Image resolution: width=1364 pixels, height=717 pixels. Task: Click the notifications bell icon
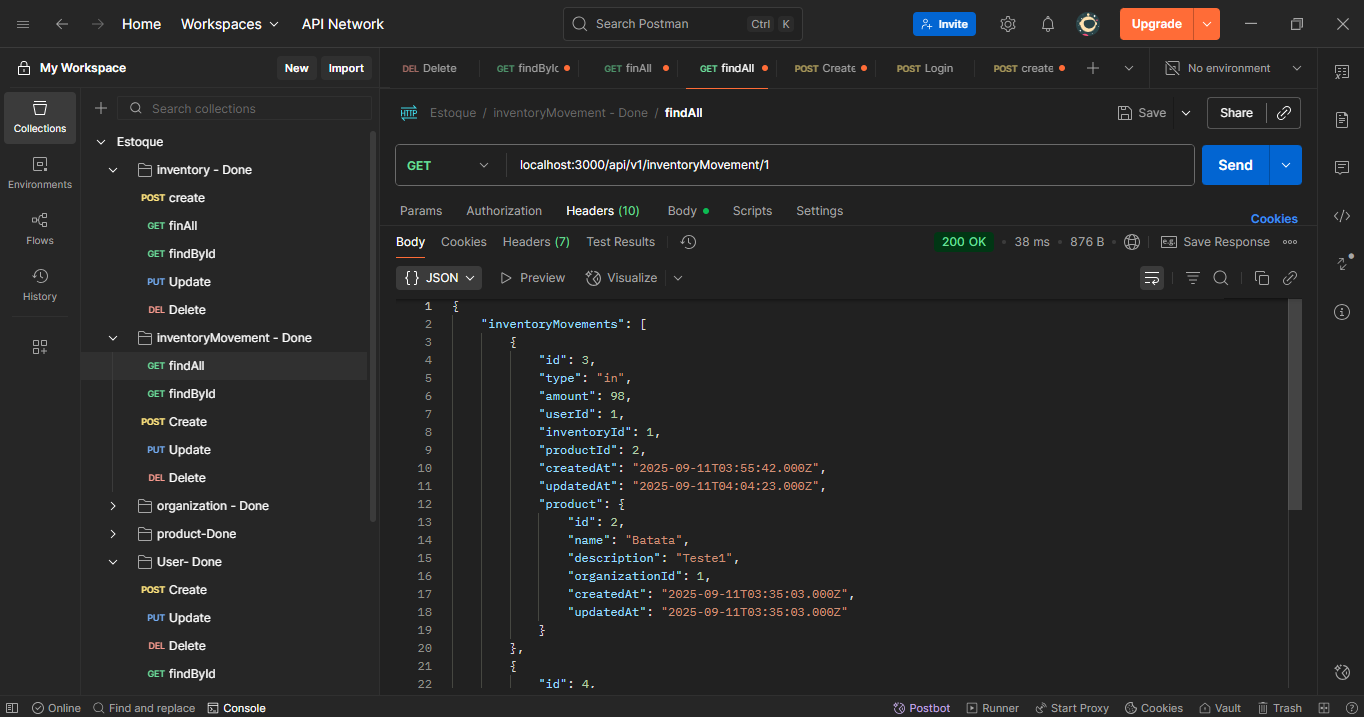[1047, 24]
